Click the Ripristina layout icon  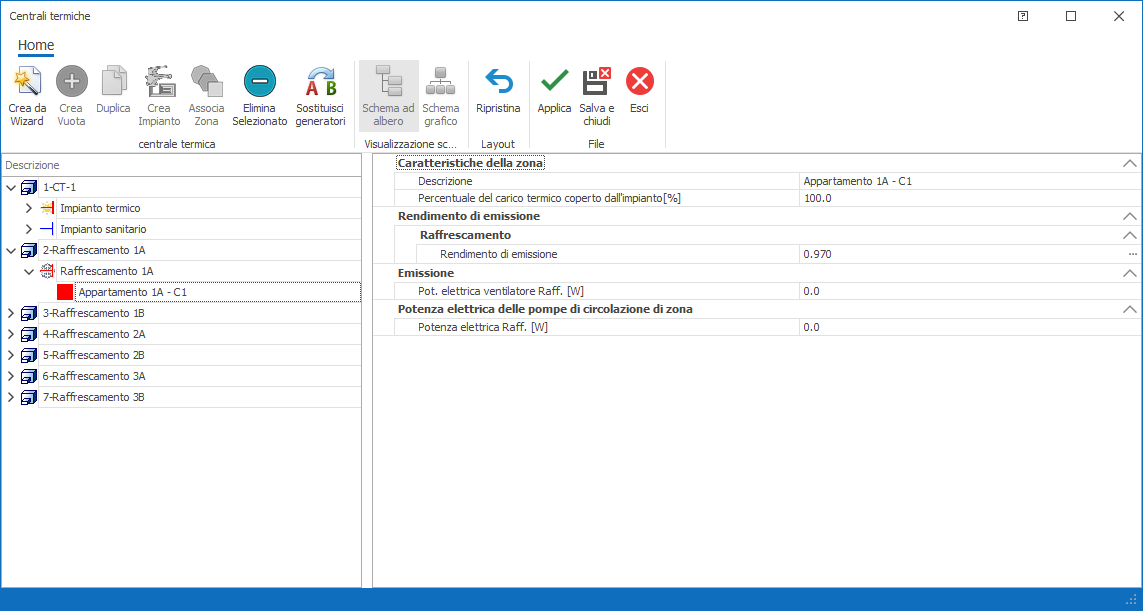tap(498, 81)
